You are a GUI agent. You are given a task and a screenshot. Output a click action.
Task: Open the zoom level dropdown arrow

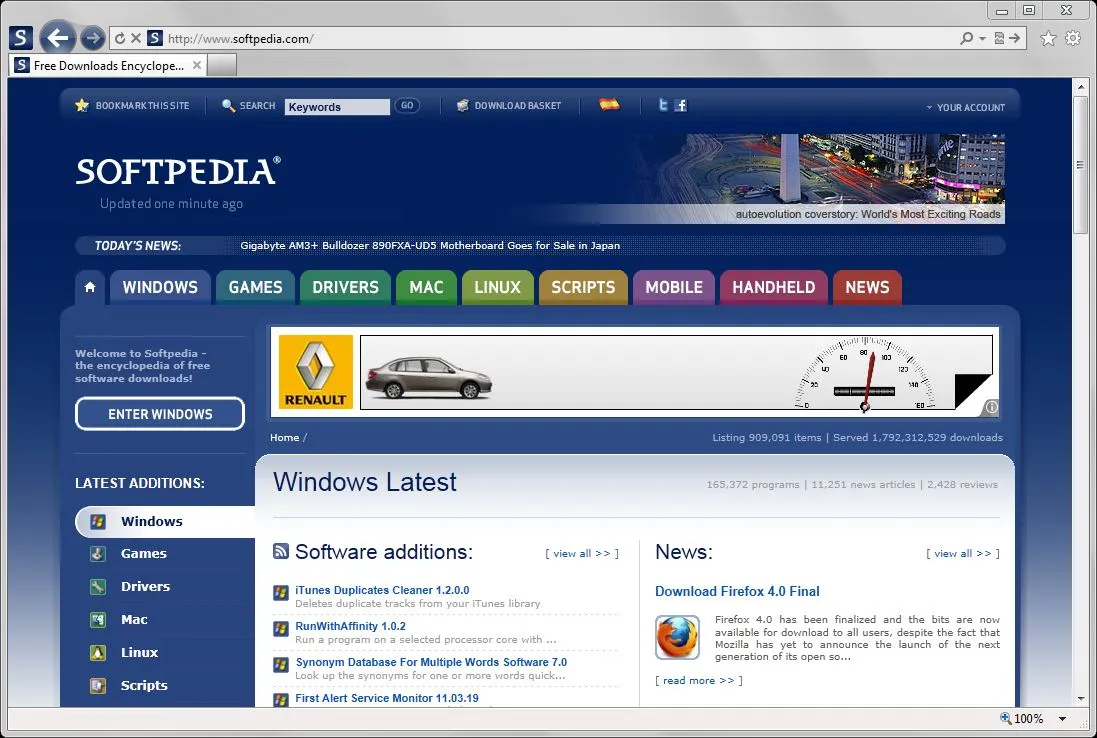(x=1062, y=719)
